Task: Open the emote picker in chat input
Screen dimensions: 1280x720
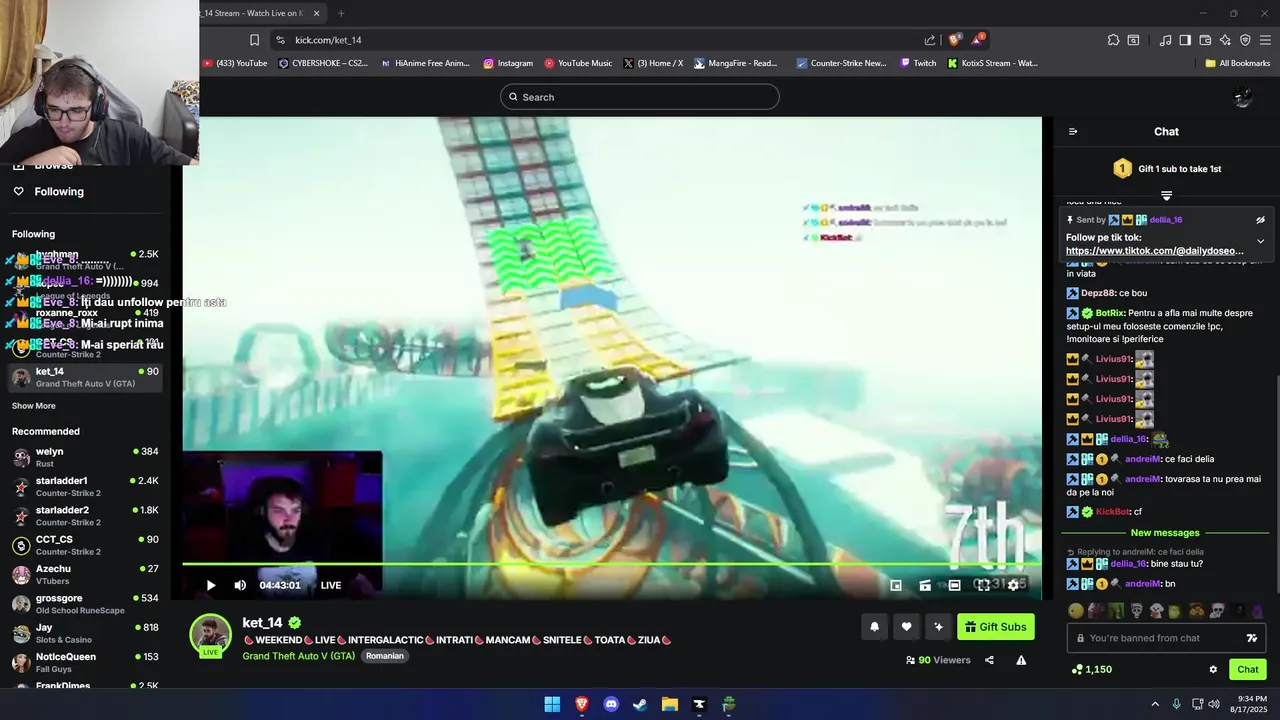Action: (x=1251, y=638)
